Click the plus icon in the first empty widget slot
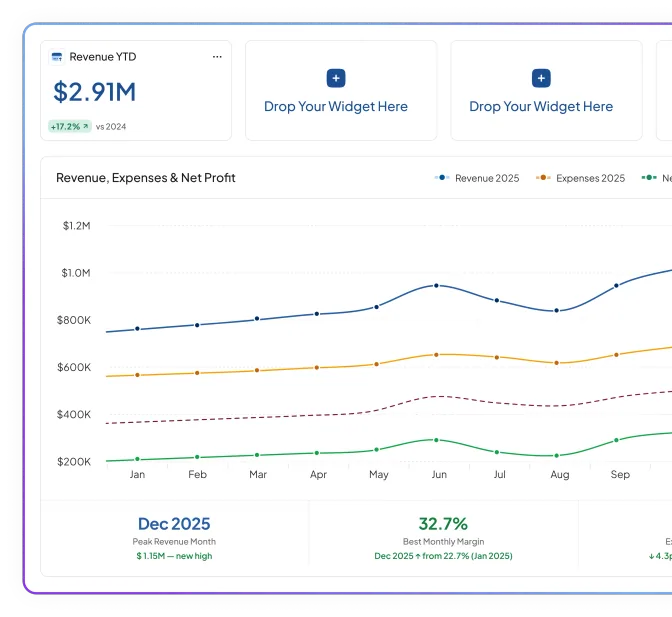672x617 pixels. coord(336,78)
